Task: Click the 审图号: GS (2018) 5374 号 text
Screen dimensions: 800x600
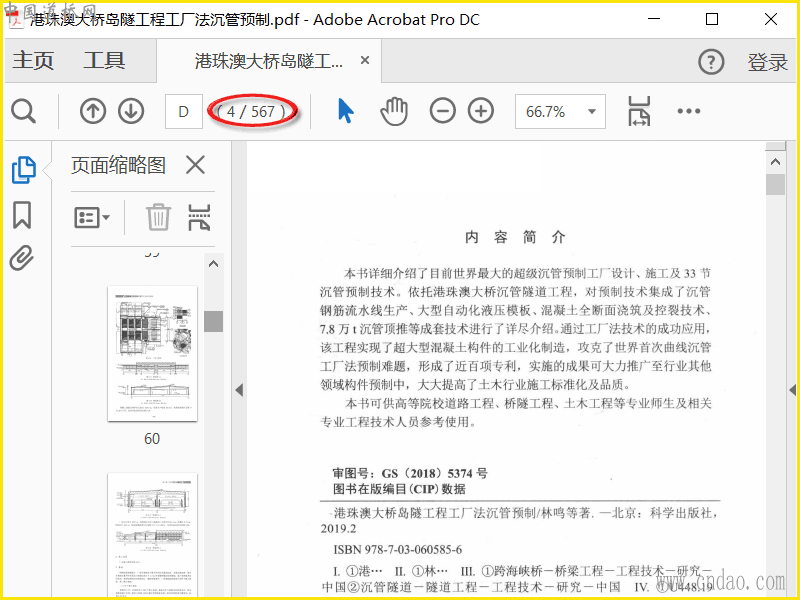Action: point(410,473)
